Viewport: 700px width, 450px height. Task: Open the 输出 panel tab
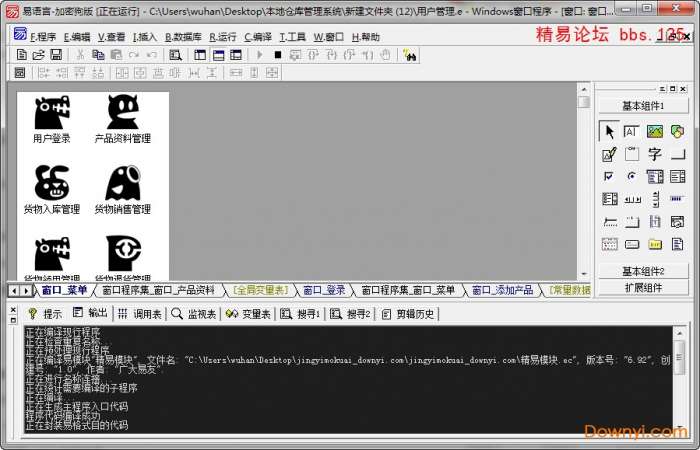pos(90,313)
